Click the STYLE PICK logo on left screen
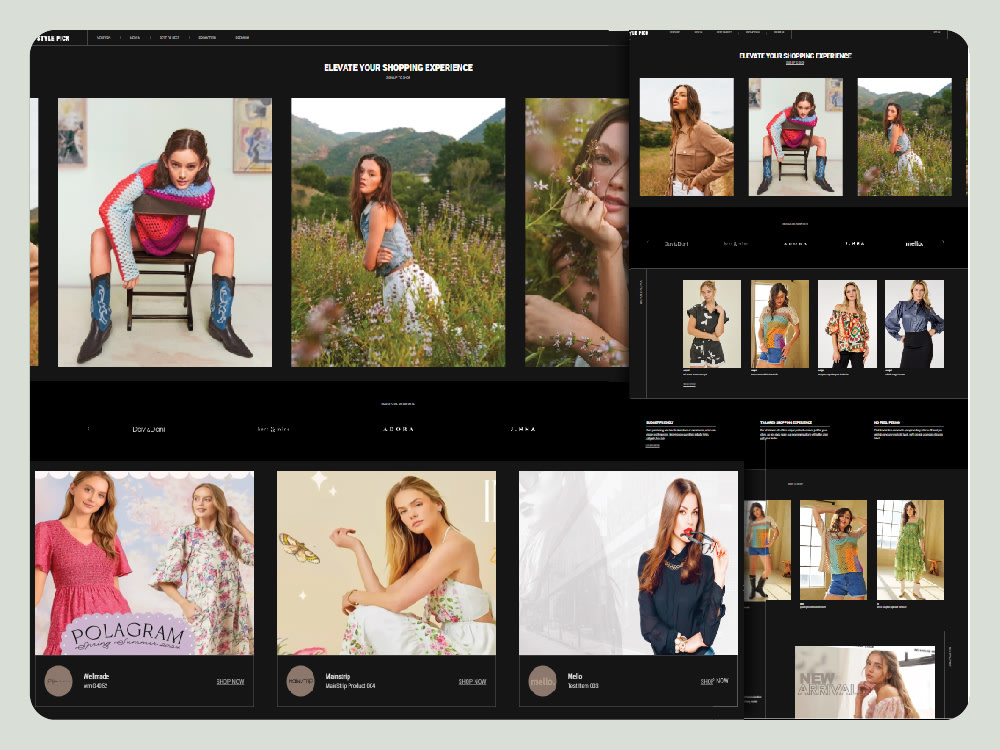The width and height of the screenshot is (1000, 750). coord(53,38)
